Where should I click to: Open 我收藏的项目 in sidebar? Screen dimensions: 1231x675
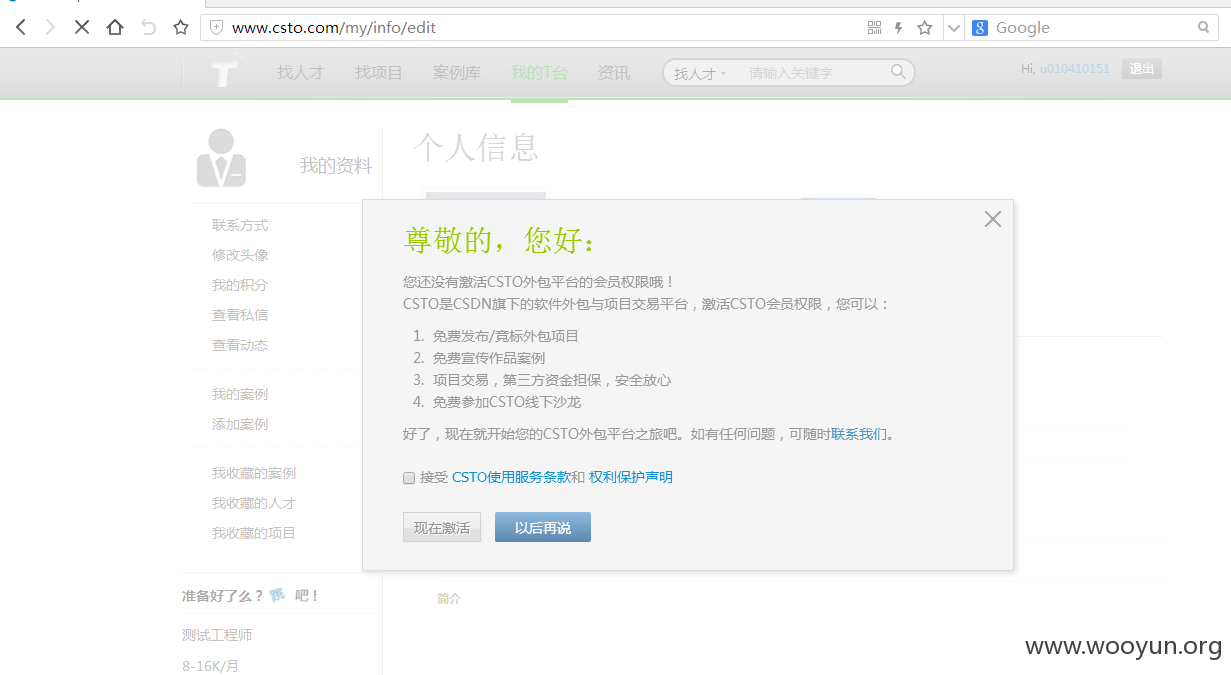coord(254,533)
